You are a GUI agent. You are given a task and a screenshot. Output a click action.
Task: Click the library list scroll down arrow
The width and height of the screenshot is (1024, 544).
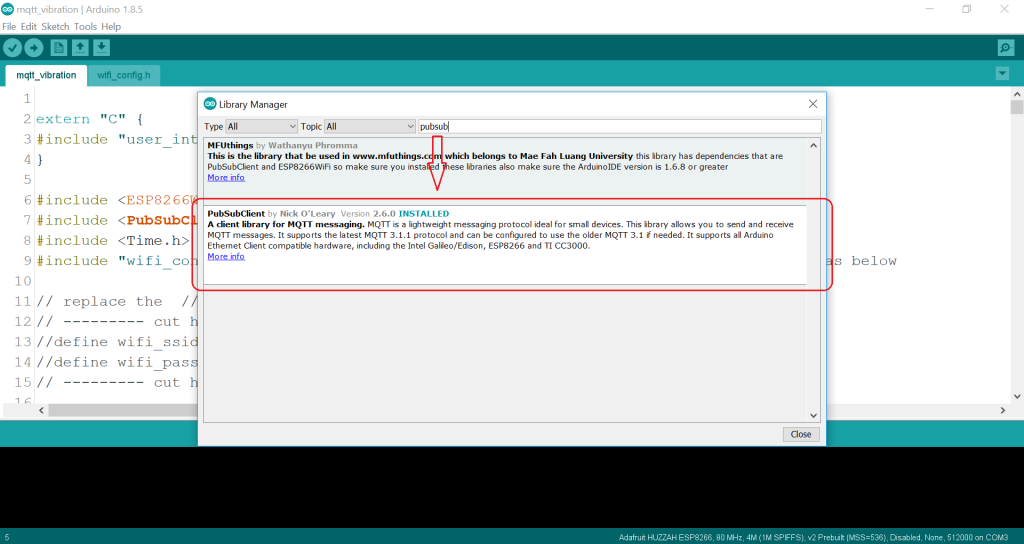[x=814, y=416]
